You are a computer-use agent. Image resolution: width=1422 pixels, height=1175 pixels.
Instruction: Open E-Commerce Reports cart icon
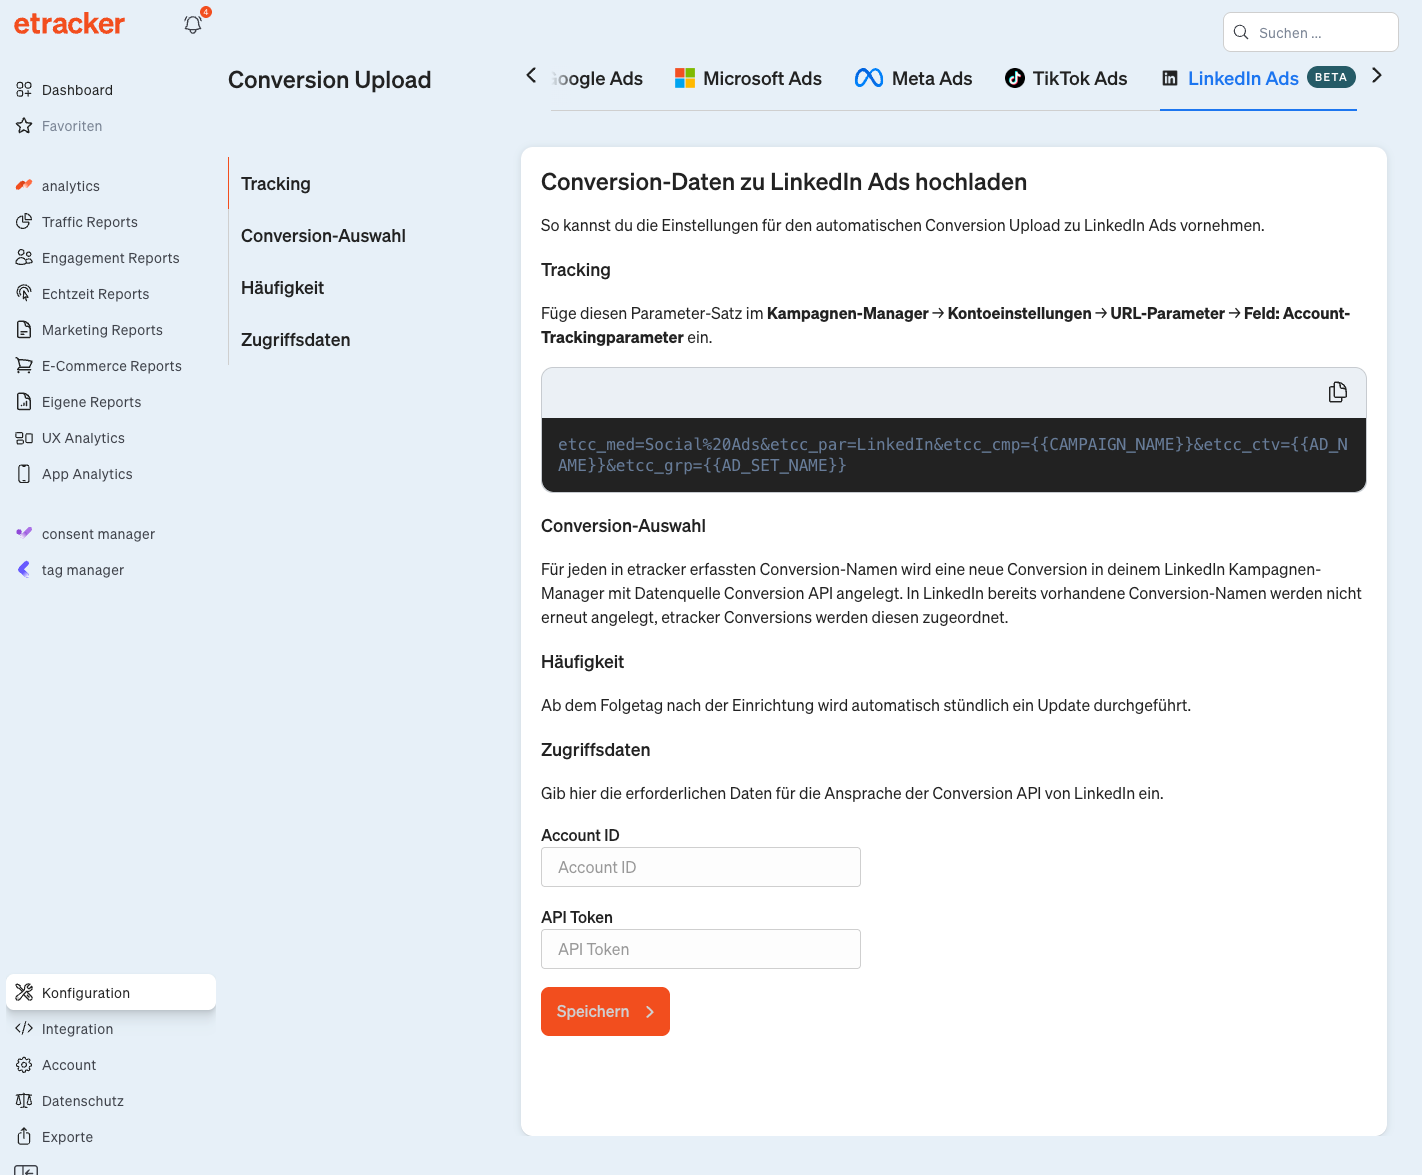(24, 366)
